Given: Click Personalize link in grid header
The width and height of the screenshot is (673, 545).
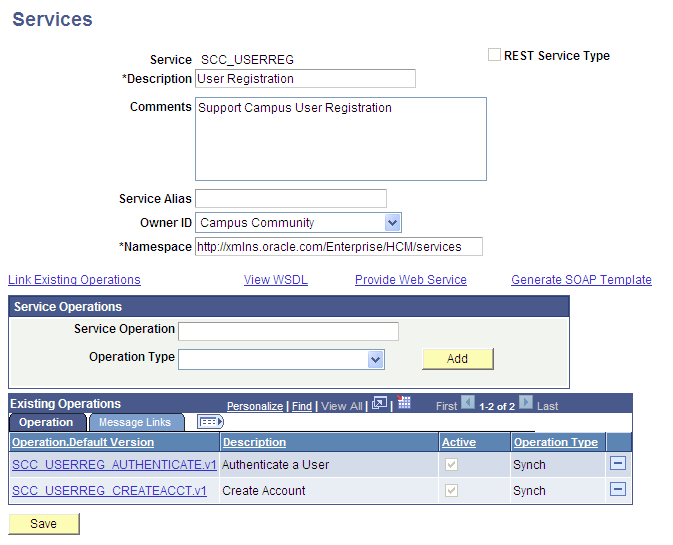Looking at the screenshot, I should [255, 406].
